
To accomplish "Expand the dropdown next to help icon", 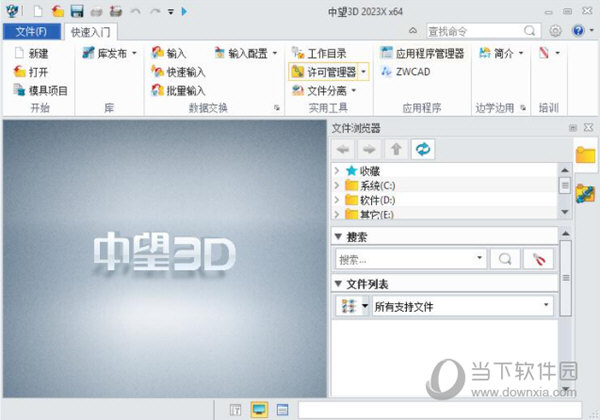I will click(592, 30).
